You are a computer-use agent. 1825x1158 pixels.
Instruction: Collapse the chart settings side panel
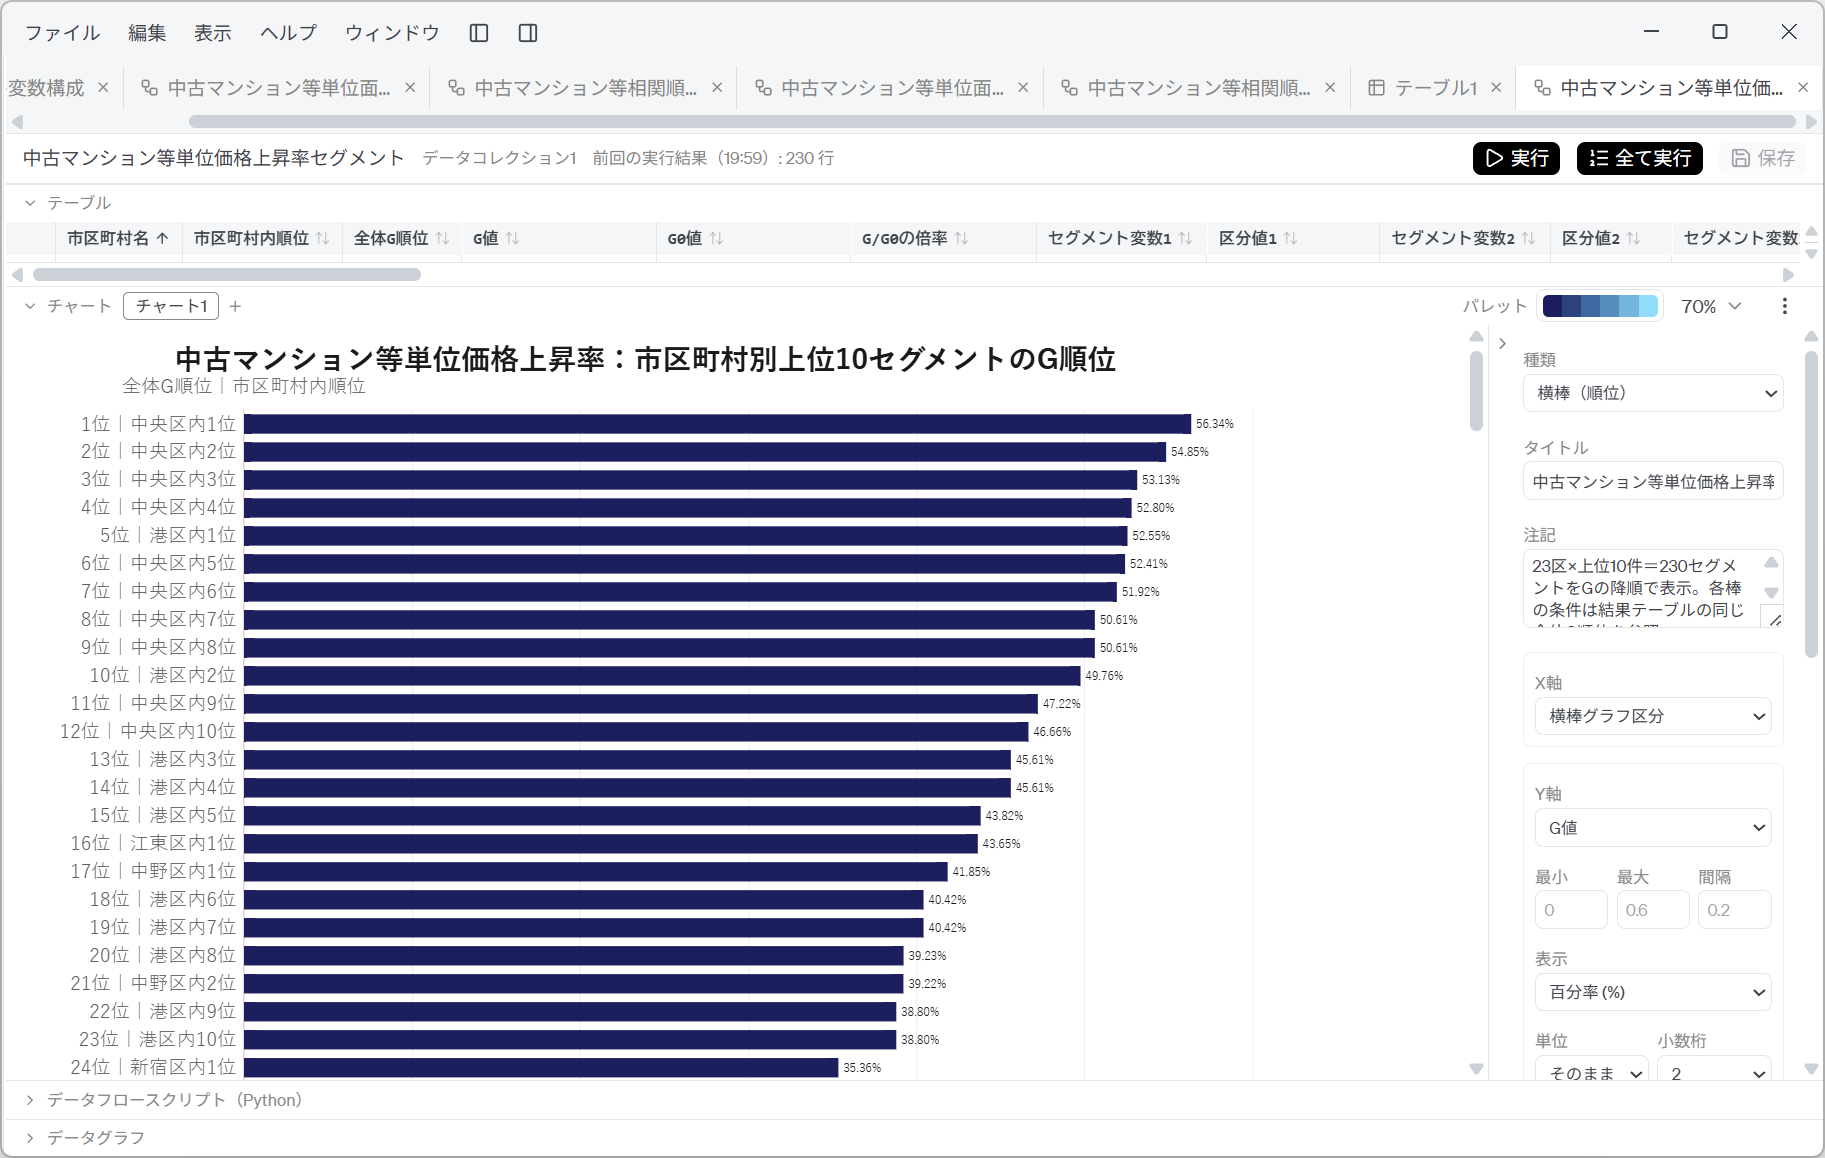coord(1502,343)
